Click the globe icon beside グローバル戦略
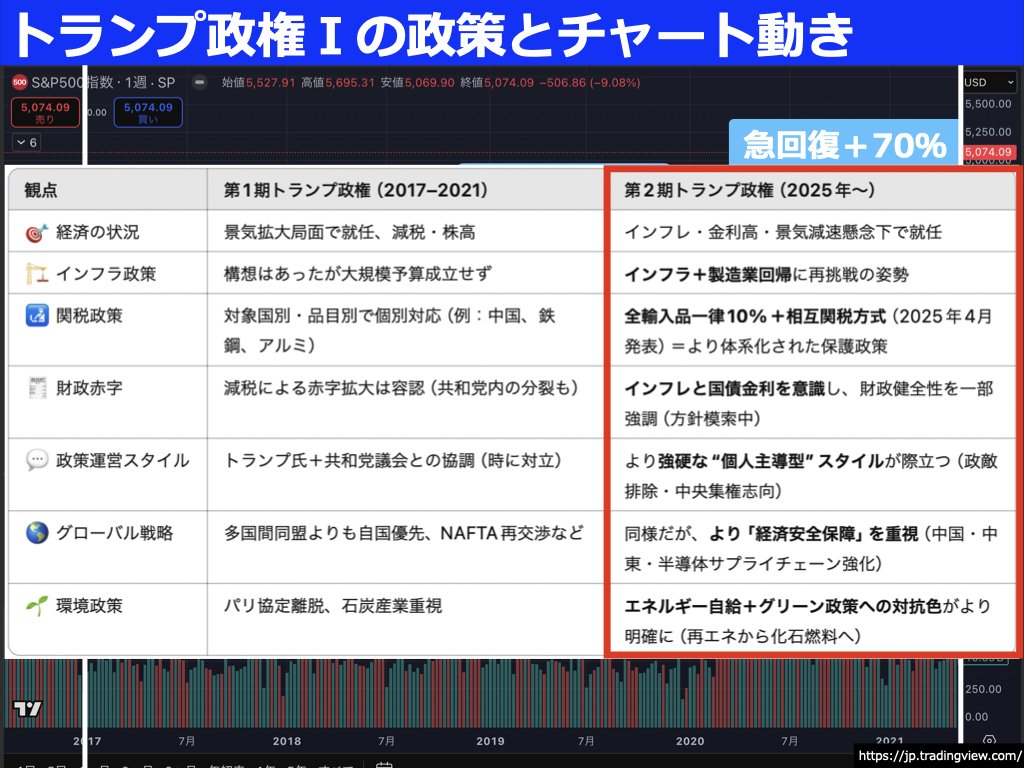This screenshot has height=768, width=1024. click(x=37, y=533)
